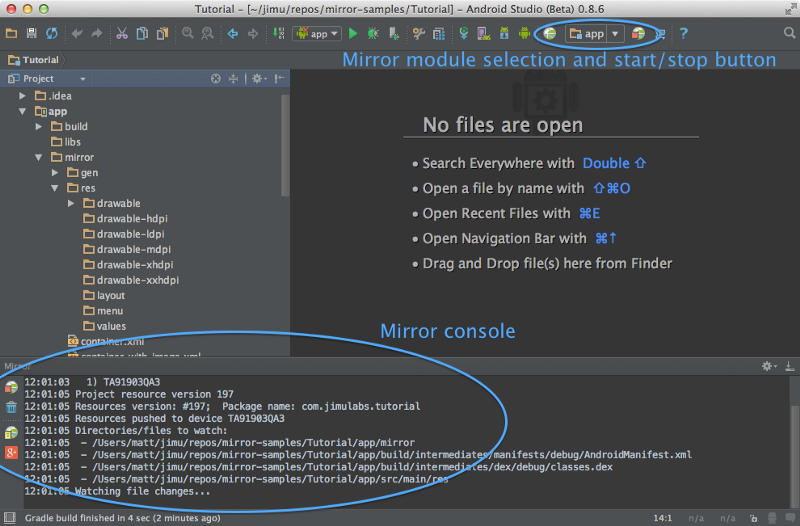
Task: Click the Save All floppy icon
Action: tap(32, 34)
